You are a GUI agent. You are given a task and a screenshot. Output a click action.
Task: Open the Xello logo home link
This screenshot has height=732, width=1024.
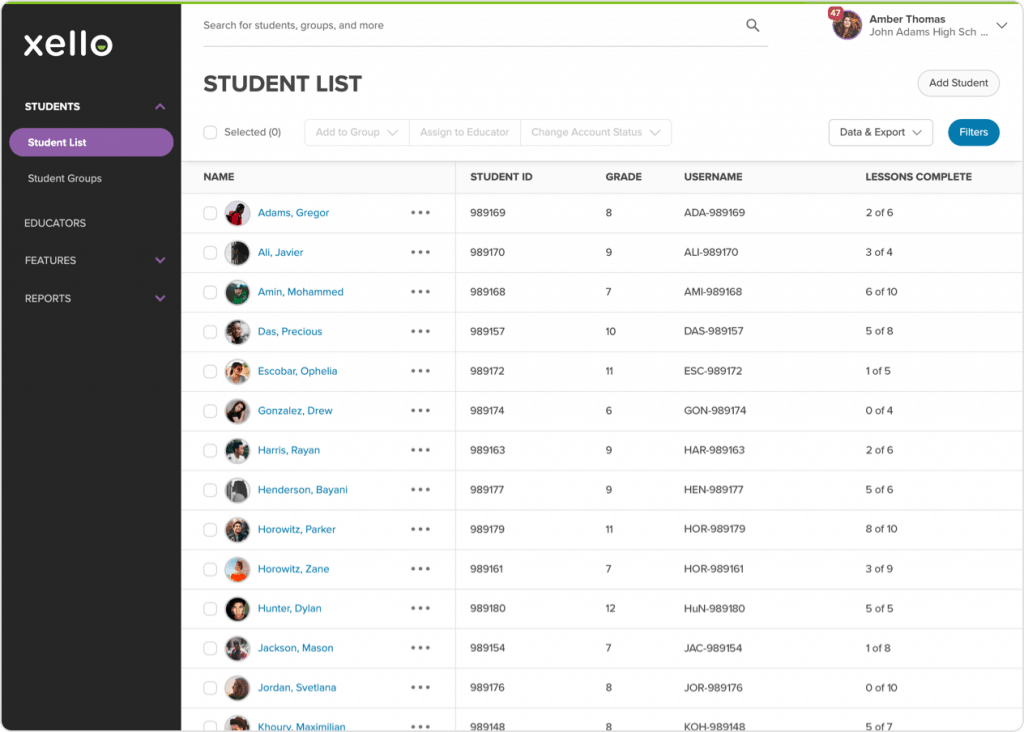point(66,43)
